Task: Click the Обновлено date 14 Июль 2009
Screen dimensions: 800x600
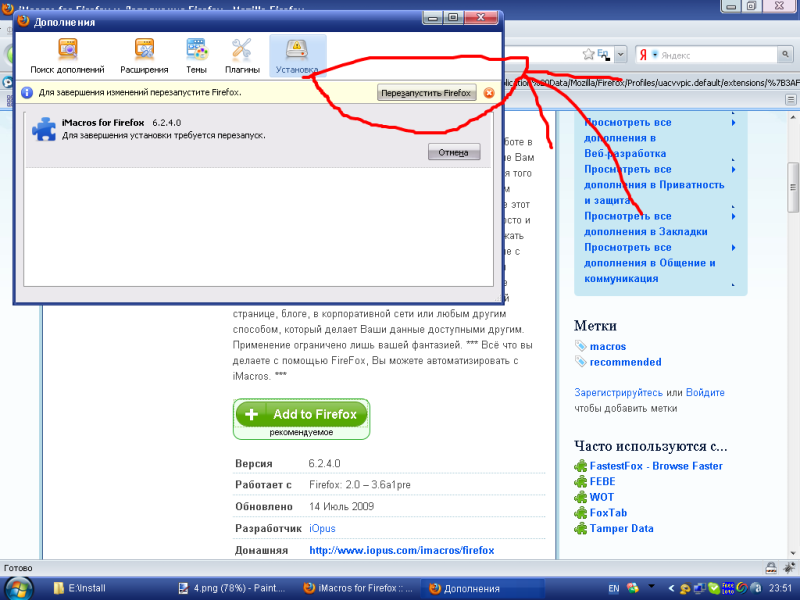Action: (341, 506)
